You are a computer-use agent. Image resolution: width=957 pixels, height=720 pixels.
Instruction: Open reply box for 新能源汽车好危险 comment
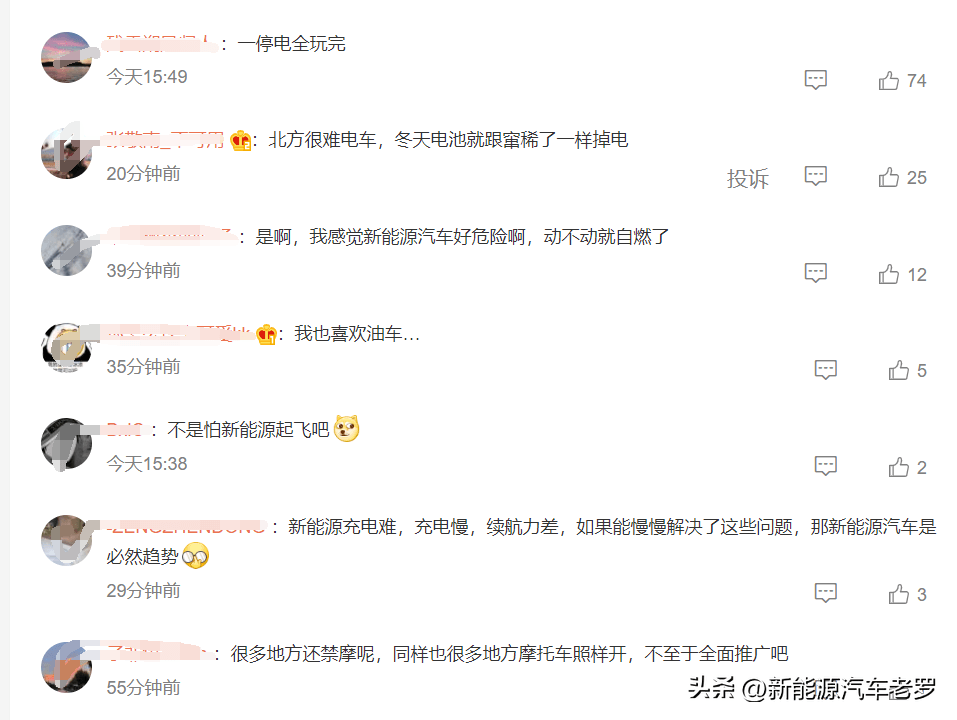point(815,273)
